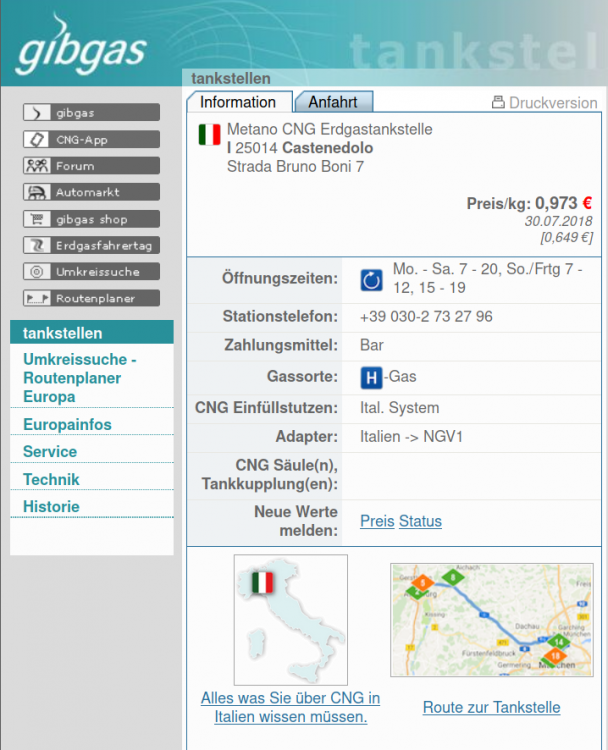Open the Technik menu item
Image resolution: width=608 pixels, height=750 pixels.
coord(51,479)
